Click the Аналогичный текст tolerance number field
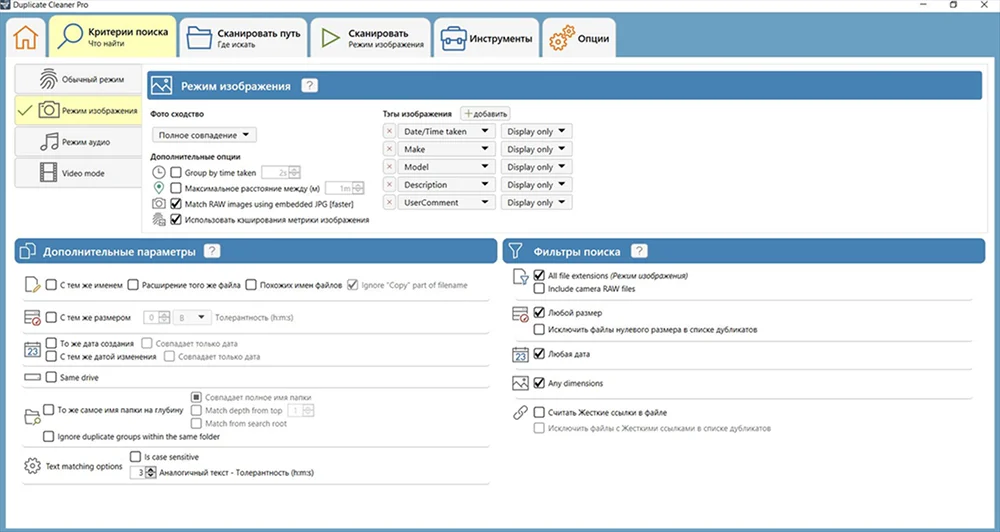 click(x=136, y=472)
